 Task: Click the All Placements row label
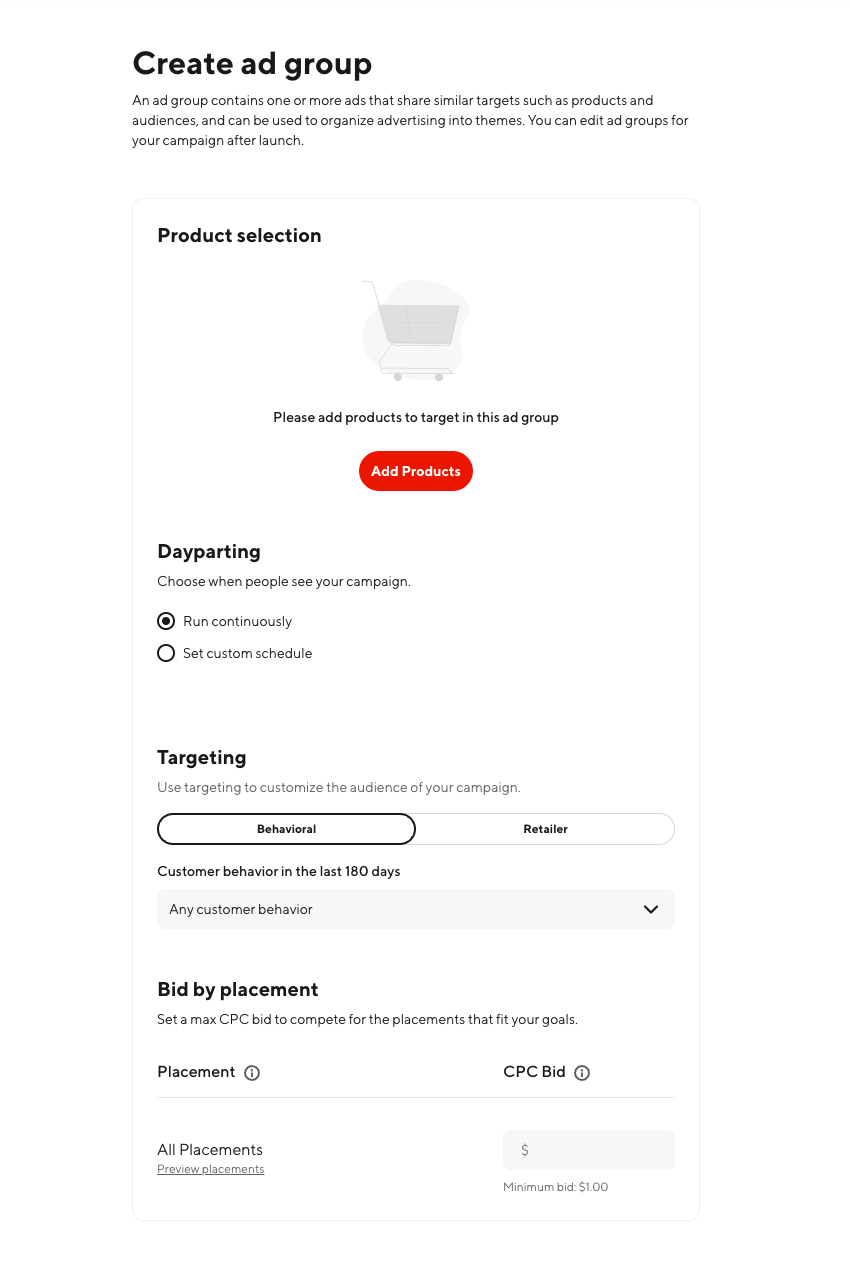[210, 1149]
